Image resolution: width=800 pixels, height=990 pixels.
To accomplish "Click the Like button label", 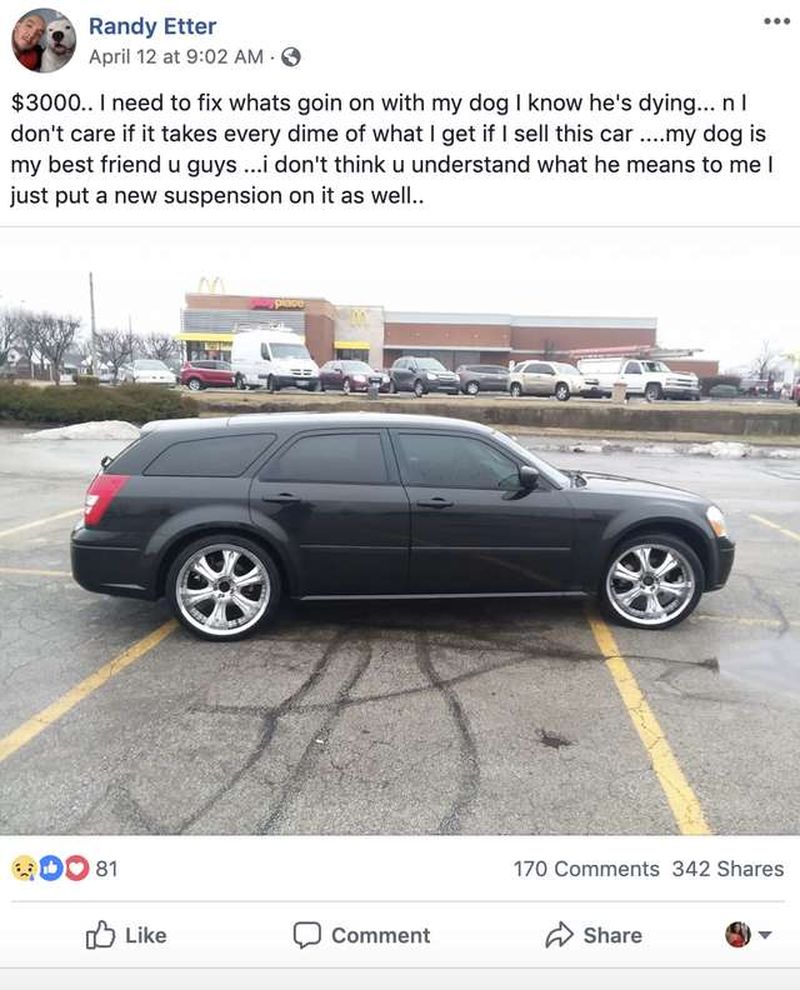I will coord(146,935).
